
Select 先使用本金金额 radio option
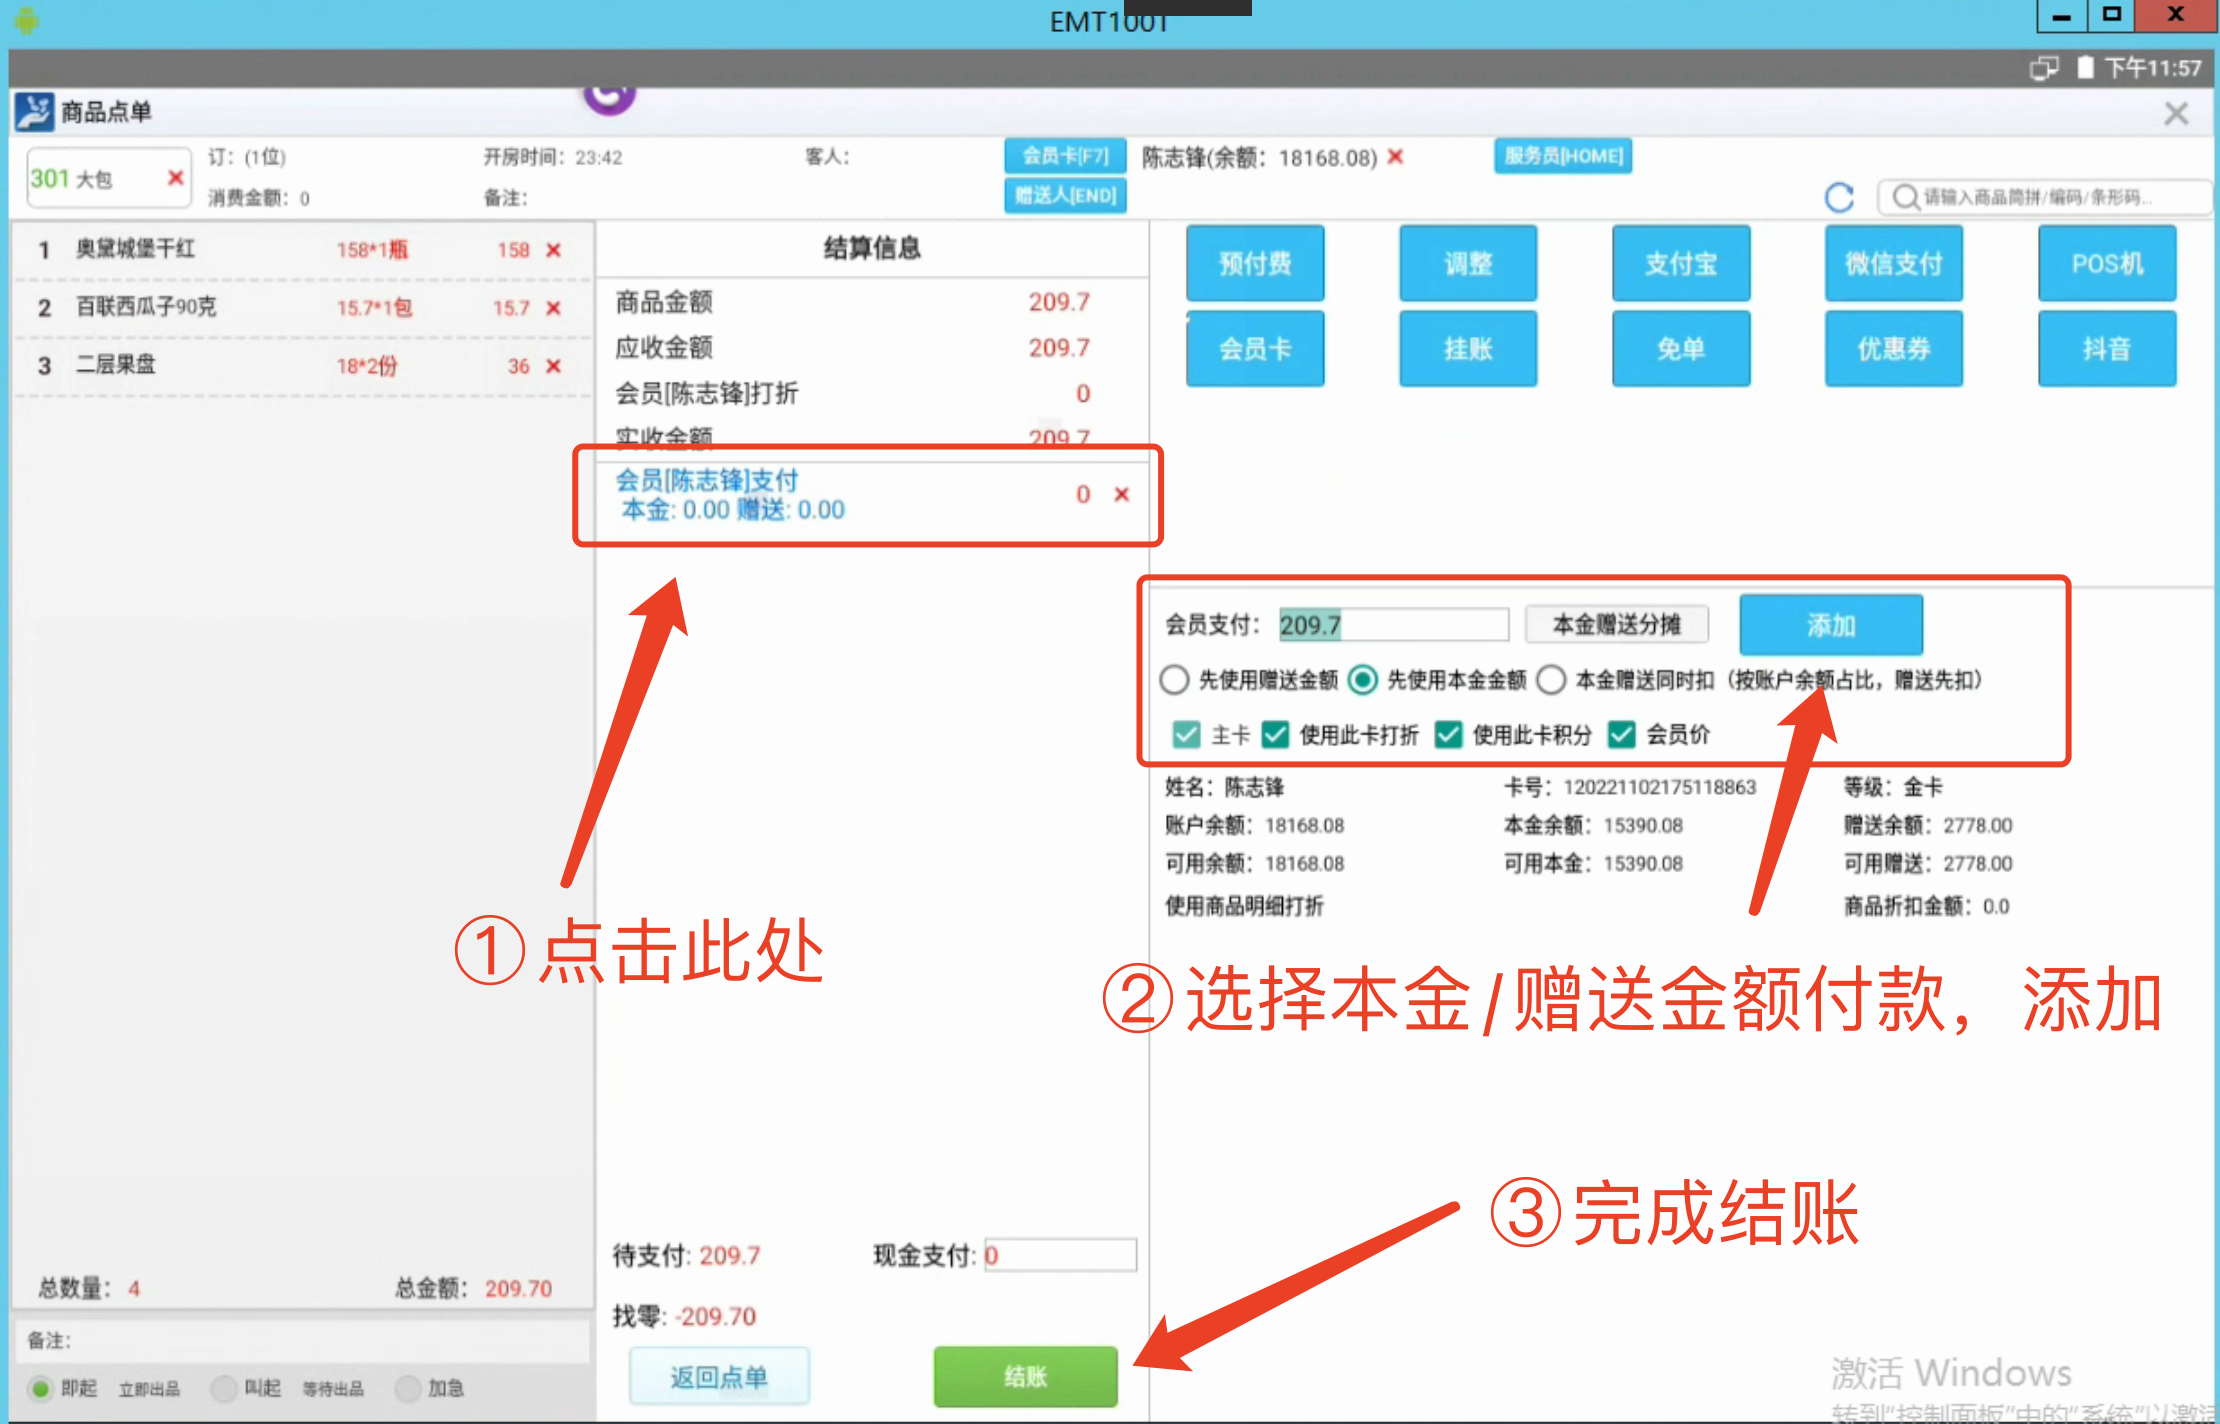1362,680
